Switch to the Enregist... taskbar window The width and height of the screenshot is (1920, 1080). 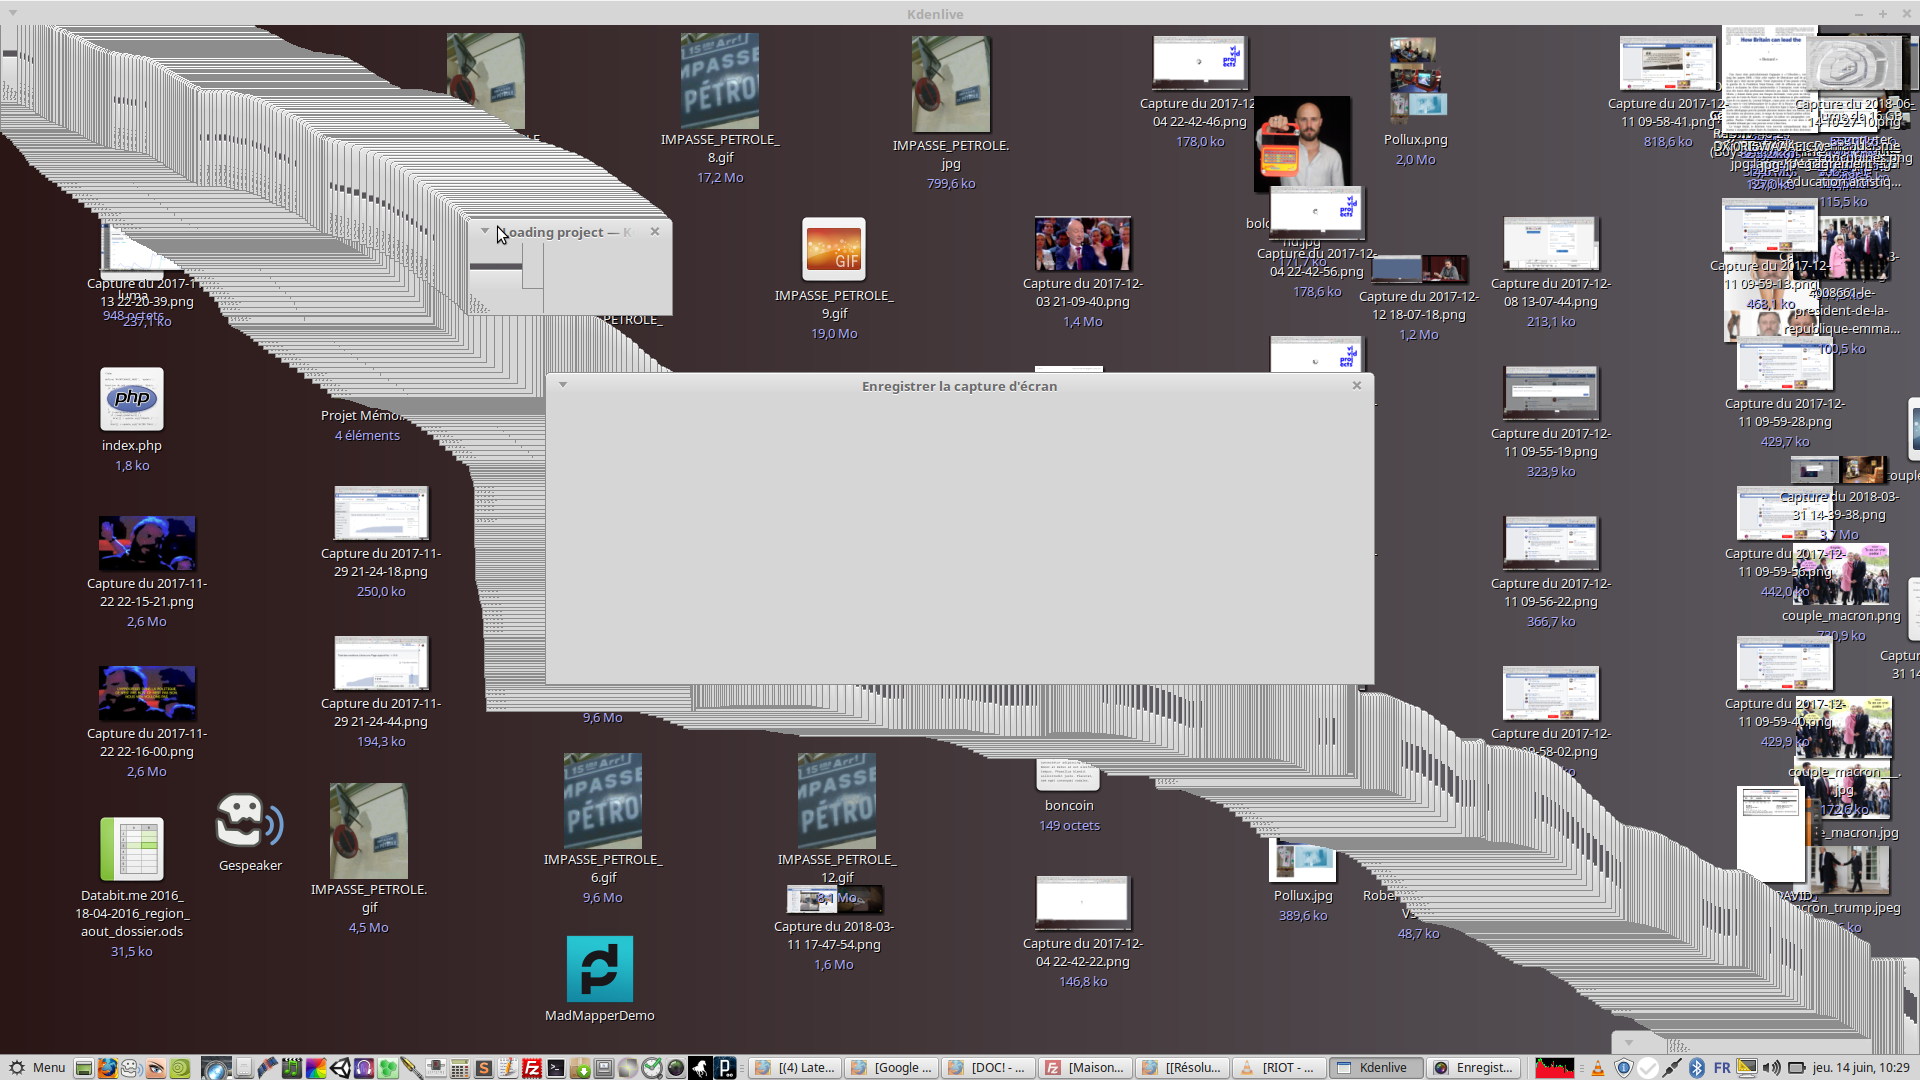pos(1474,1068)
